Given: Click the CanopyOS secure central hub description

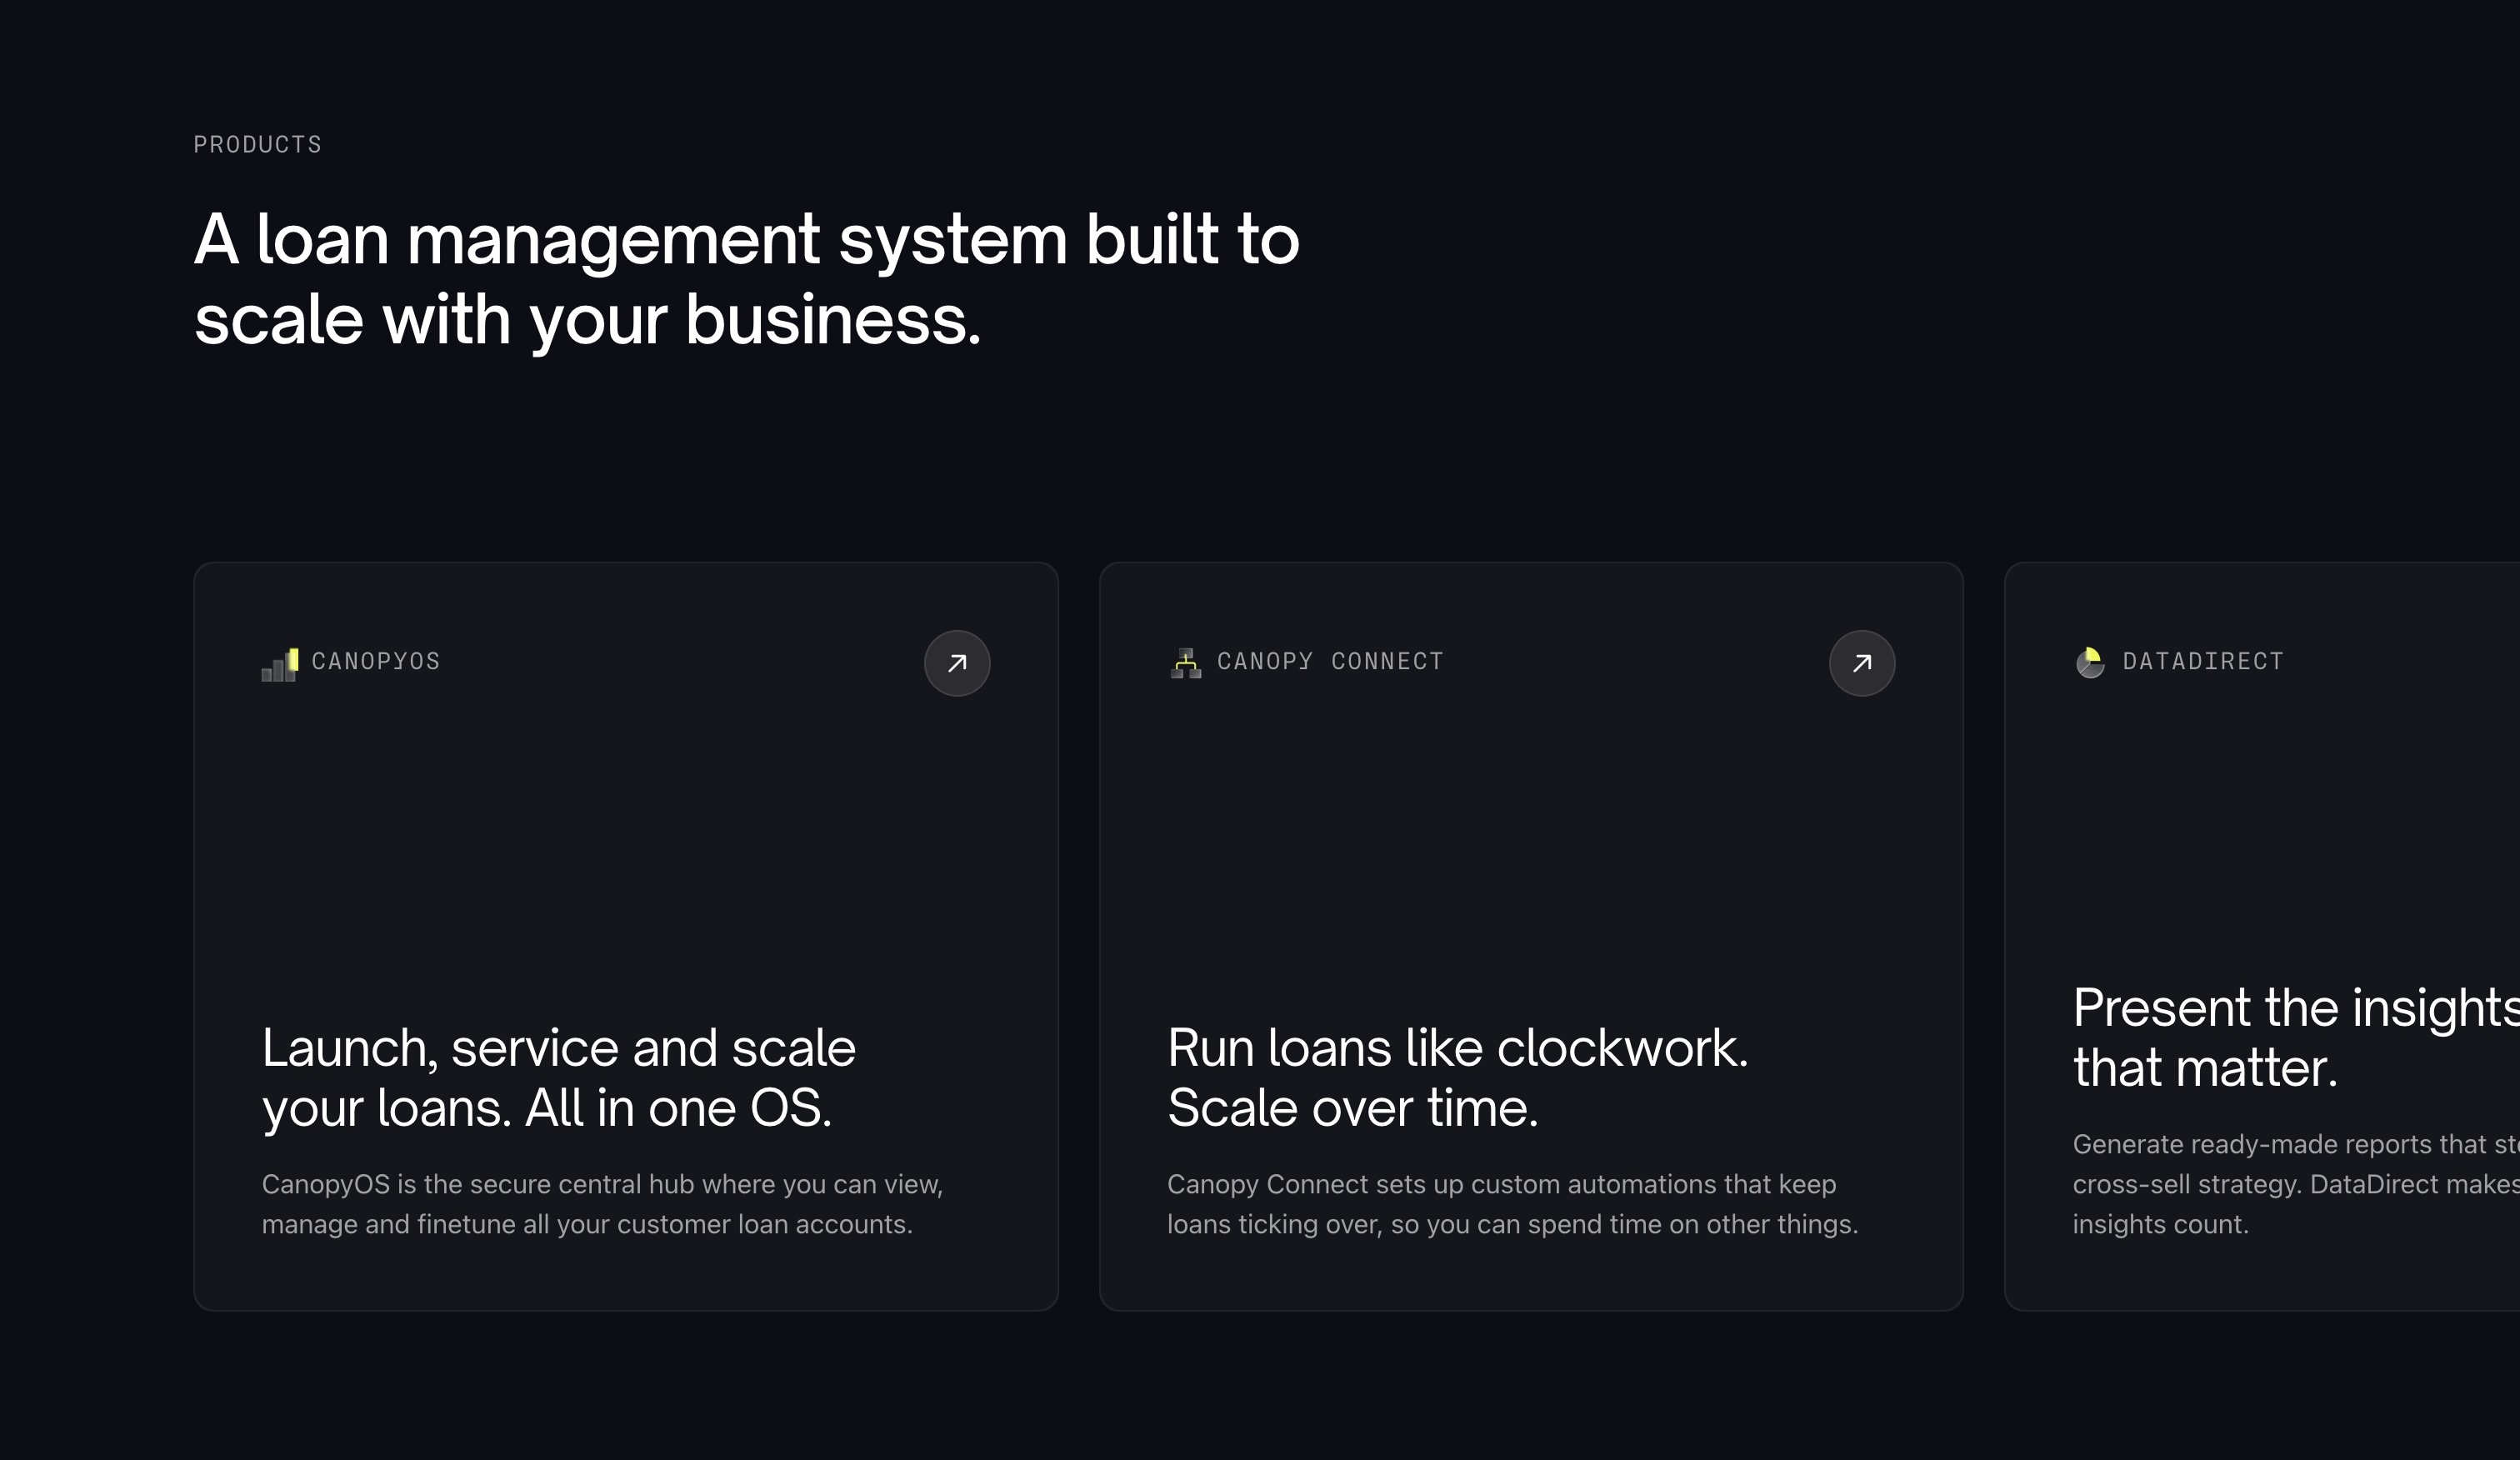Looking at the screenshot, I should point(602,1204).
